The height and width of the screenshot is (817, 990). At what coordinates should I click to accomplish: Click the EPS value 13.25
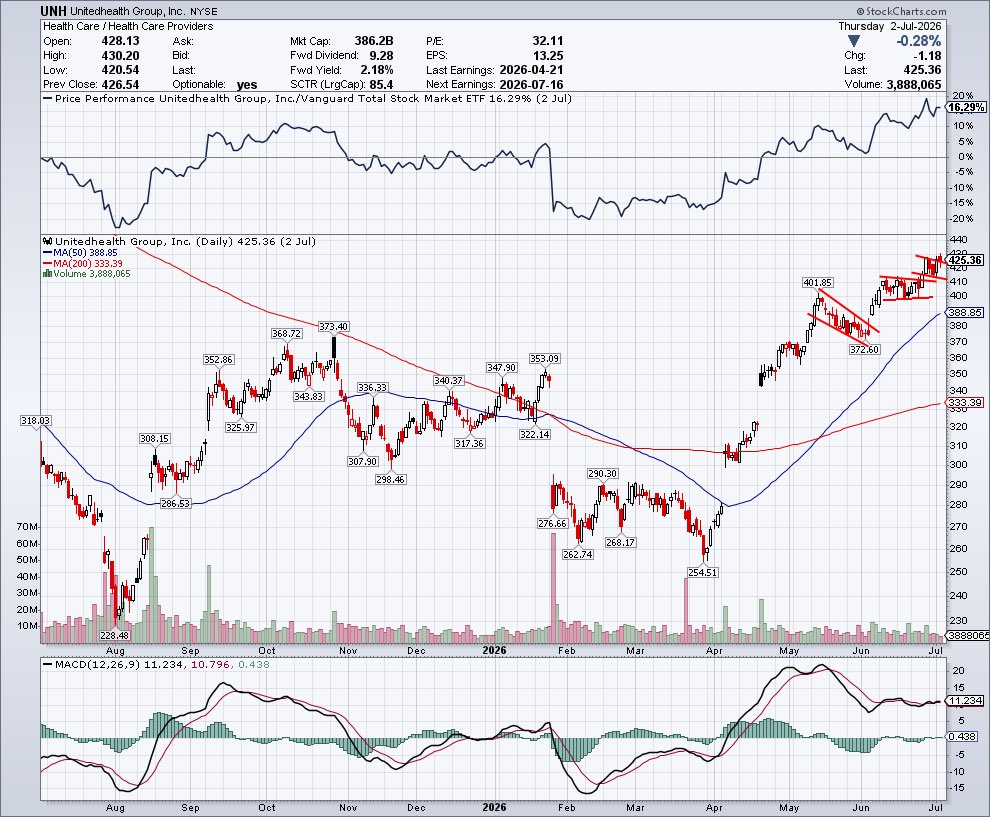tap(547, 56)
